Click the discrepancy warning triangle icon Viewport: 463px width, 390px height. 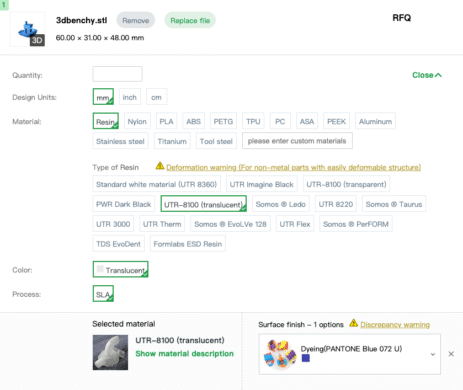[354, 323]
